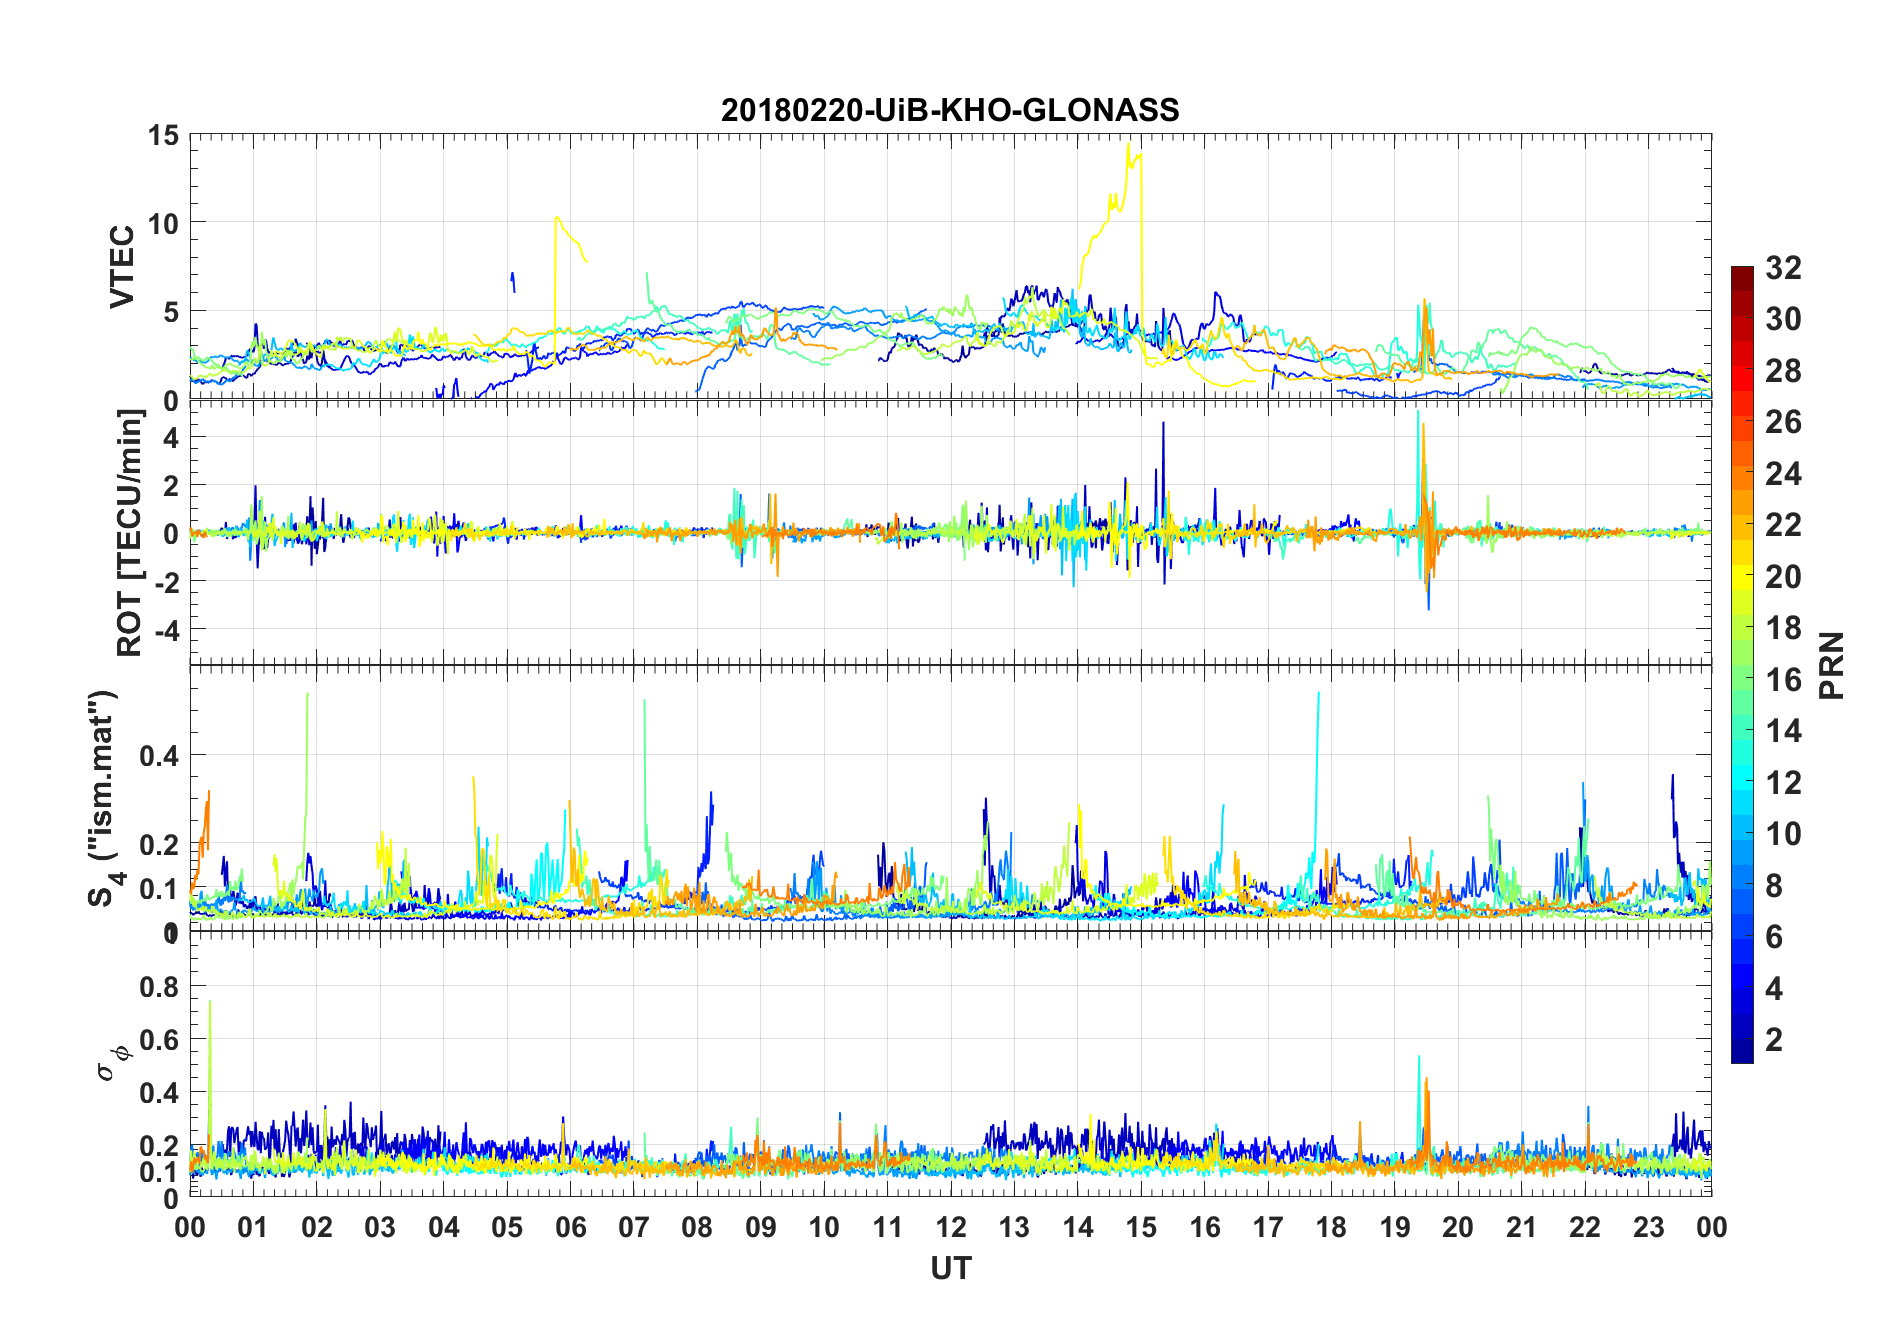This screenshot has width=1902, height=1330.
Task: Select the ROT [TECU/min] axis label
Action: click(130, 533)
